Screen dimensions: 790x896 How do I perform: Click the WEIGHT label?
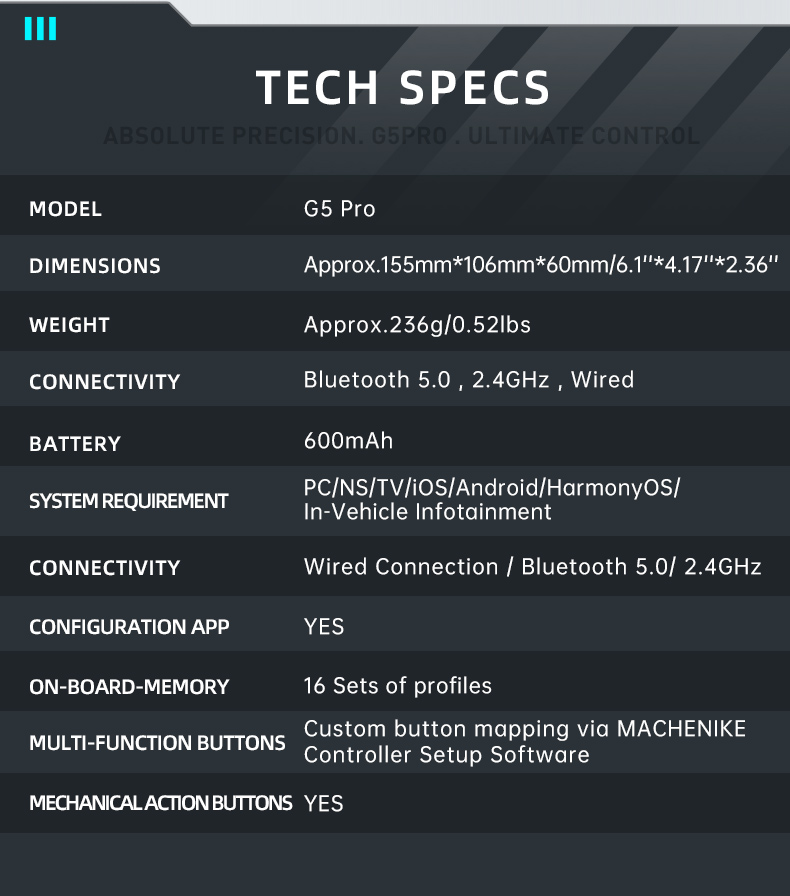(69, 325)
